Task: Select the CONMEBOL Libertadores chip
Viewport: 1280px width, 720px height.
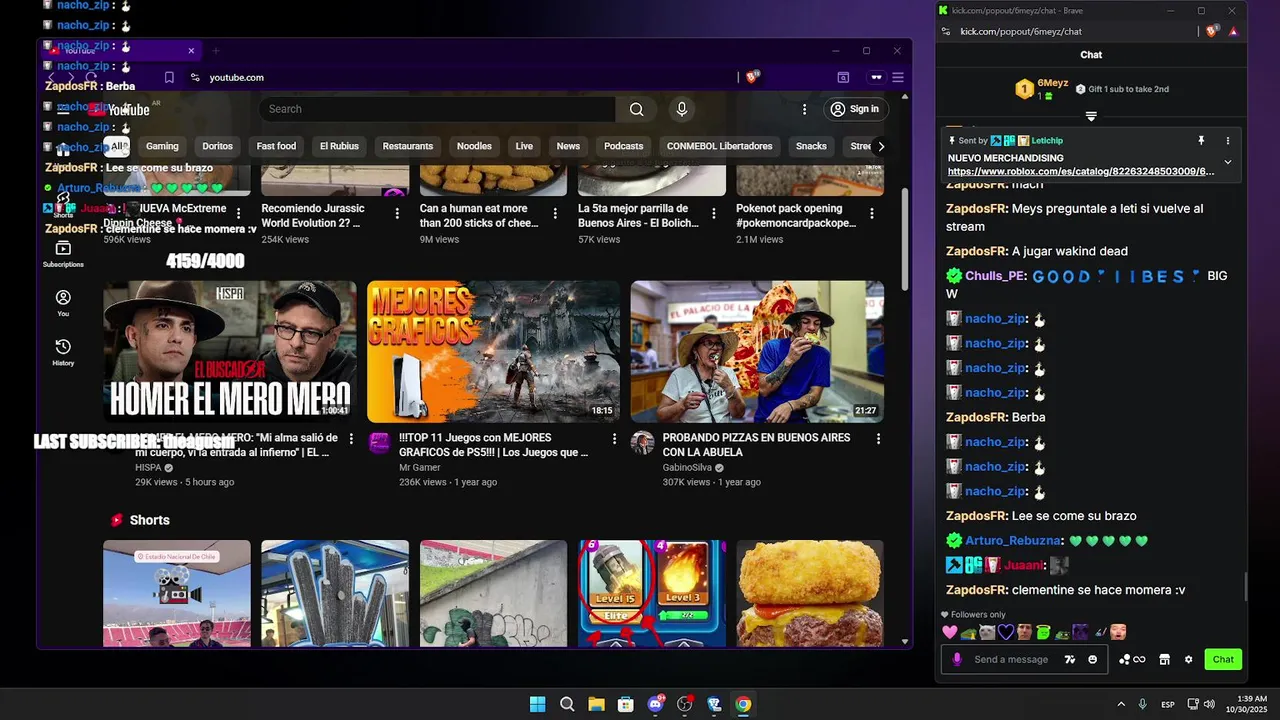Action: coord(720,146)
